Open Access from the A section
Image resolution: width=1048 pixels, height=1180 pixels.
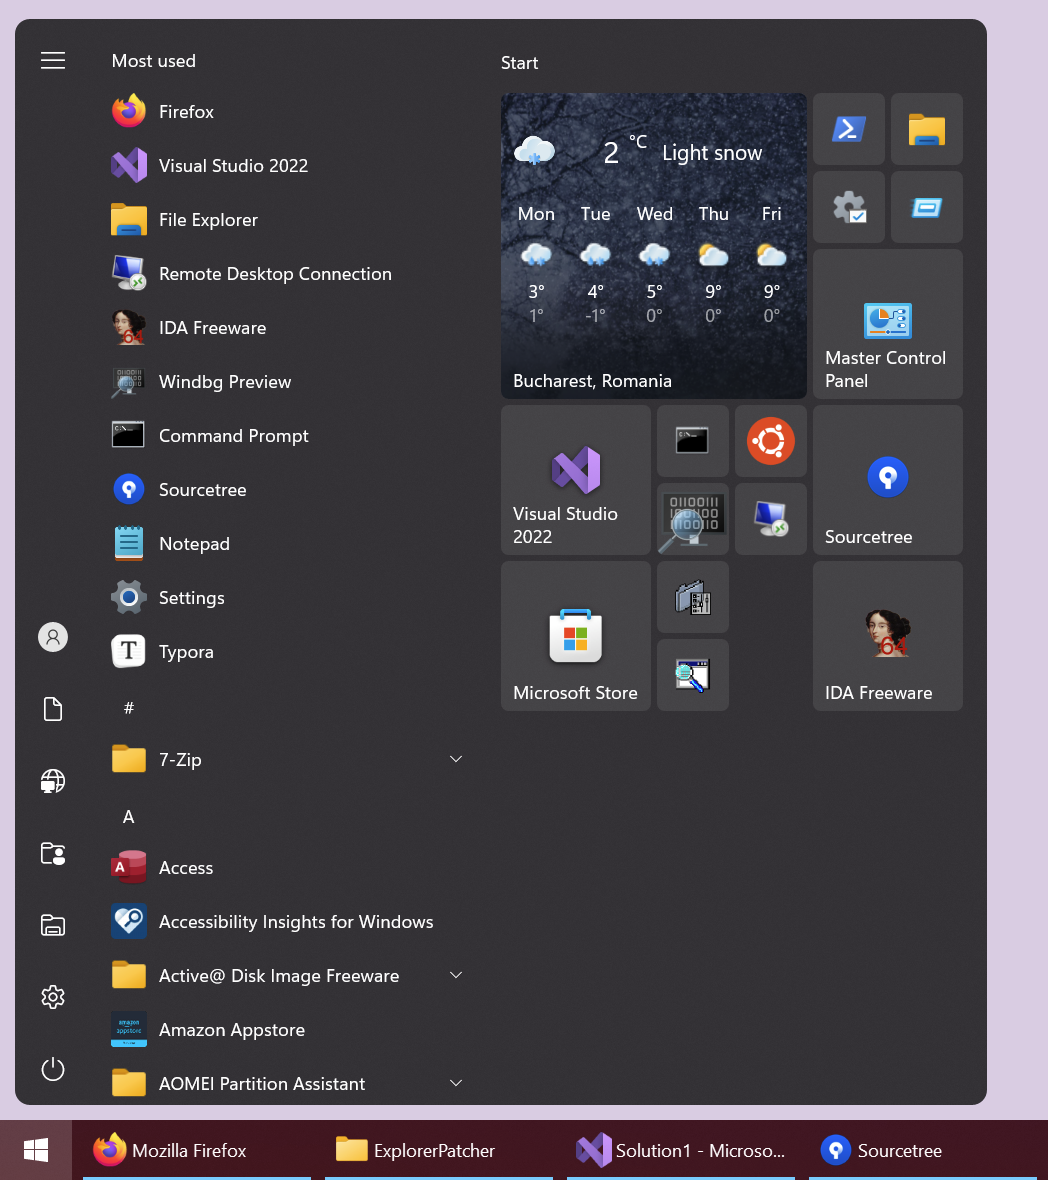point(287,868)
